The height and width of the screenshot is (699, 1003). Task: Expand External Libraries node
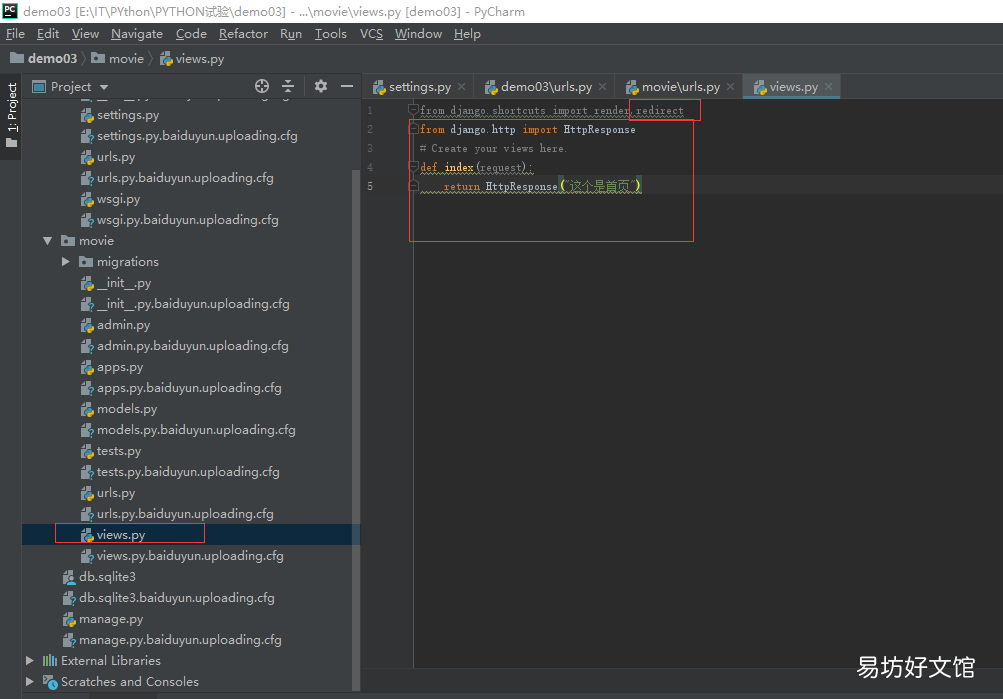[x=29, y=661]
